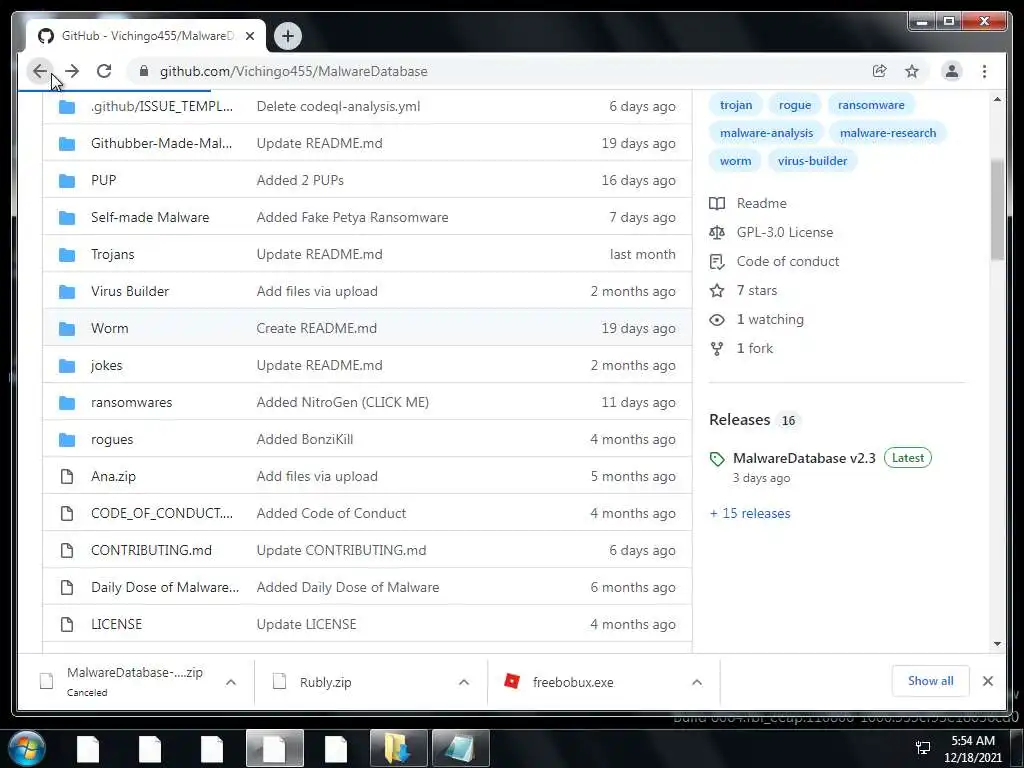Select the virus-builder topic tag
The image size is (1024, 768).
812,161
